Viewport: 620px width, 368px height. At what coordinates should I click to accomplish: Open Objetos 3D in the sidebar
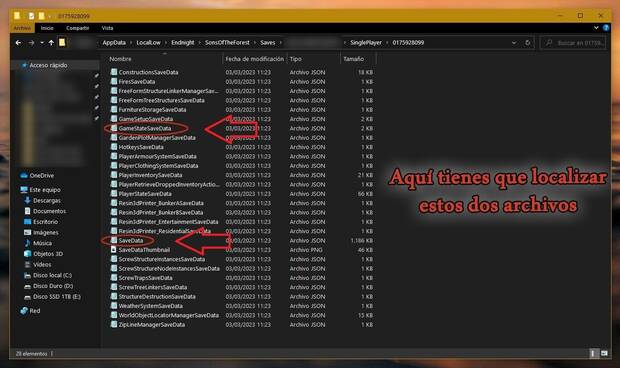[x=43, y=254]
